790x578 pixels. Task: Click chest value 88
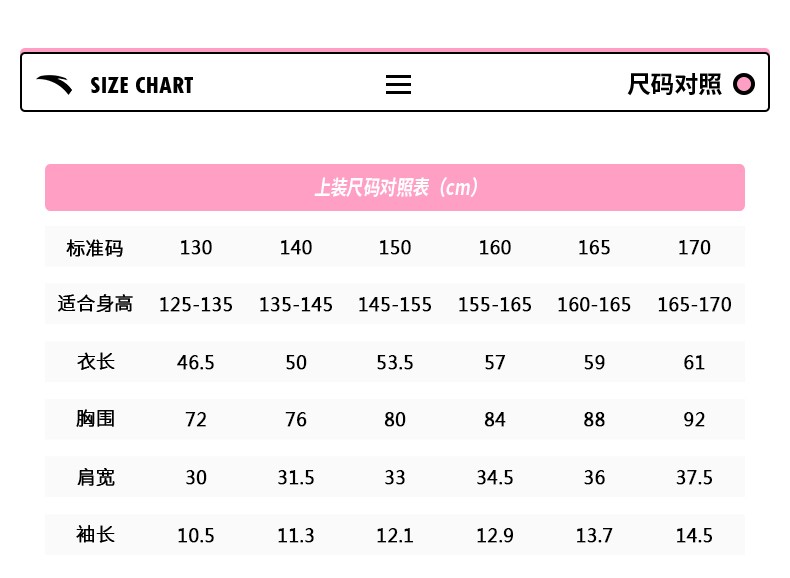click(594, 419)
